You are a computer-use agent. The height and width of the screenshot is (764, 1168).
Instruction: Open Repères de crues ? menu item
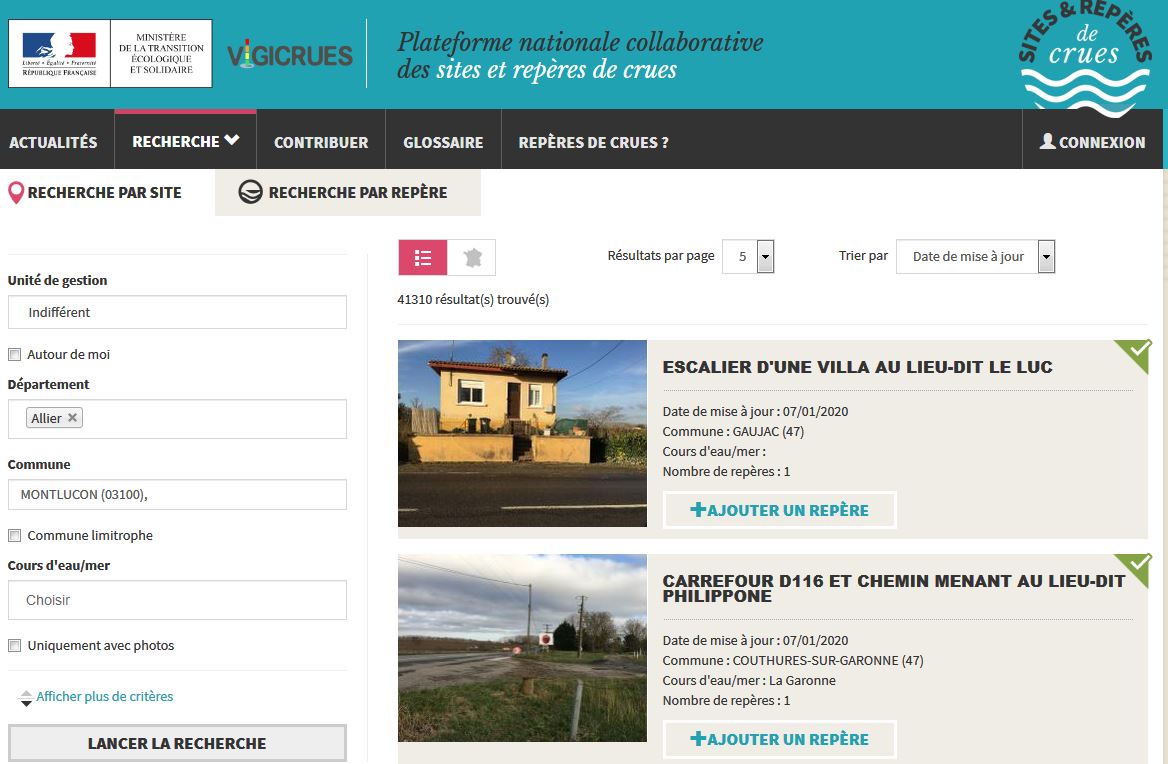[594, 141]
